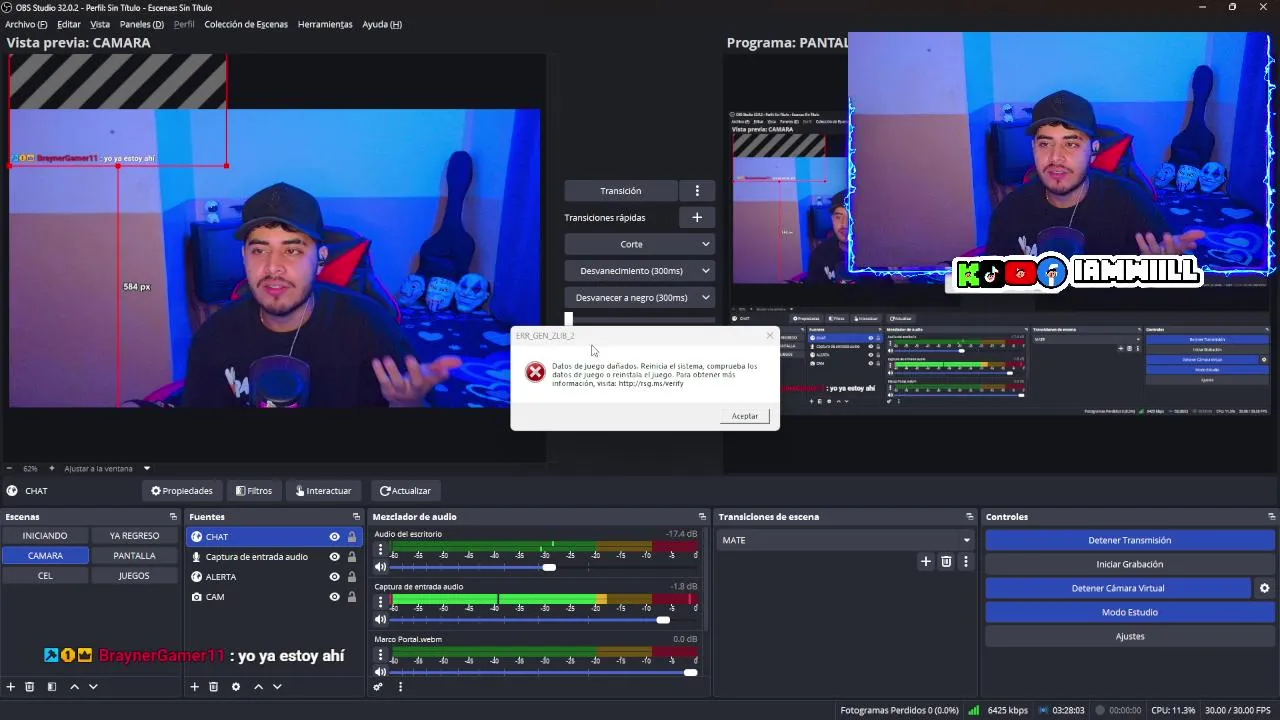Add quick transition with plus button

[x=697, y=217]
